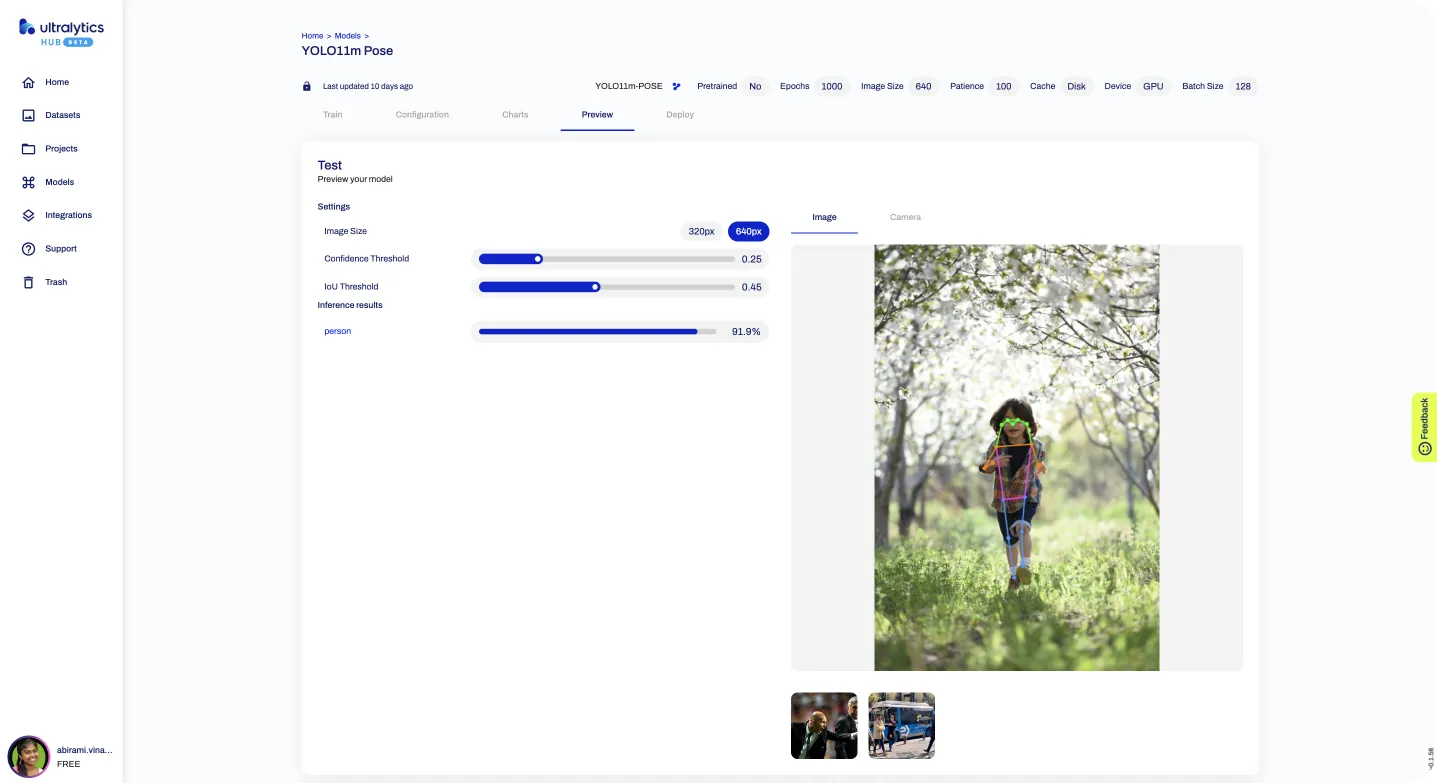The image size is (1437, 783).
Task: Open the Configuration tab
Action: tap(422, 115)
